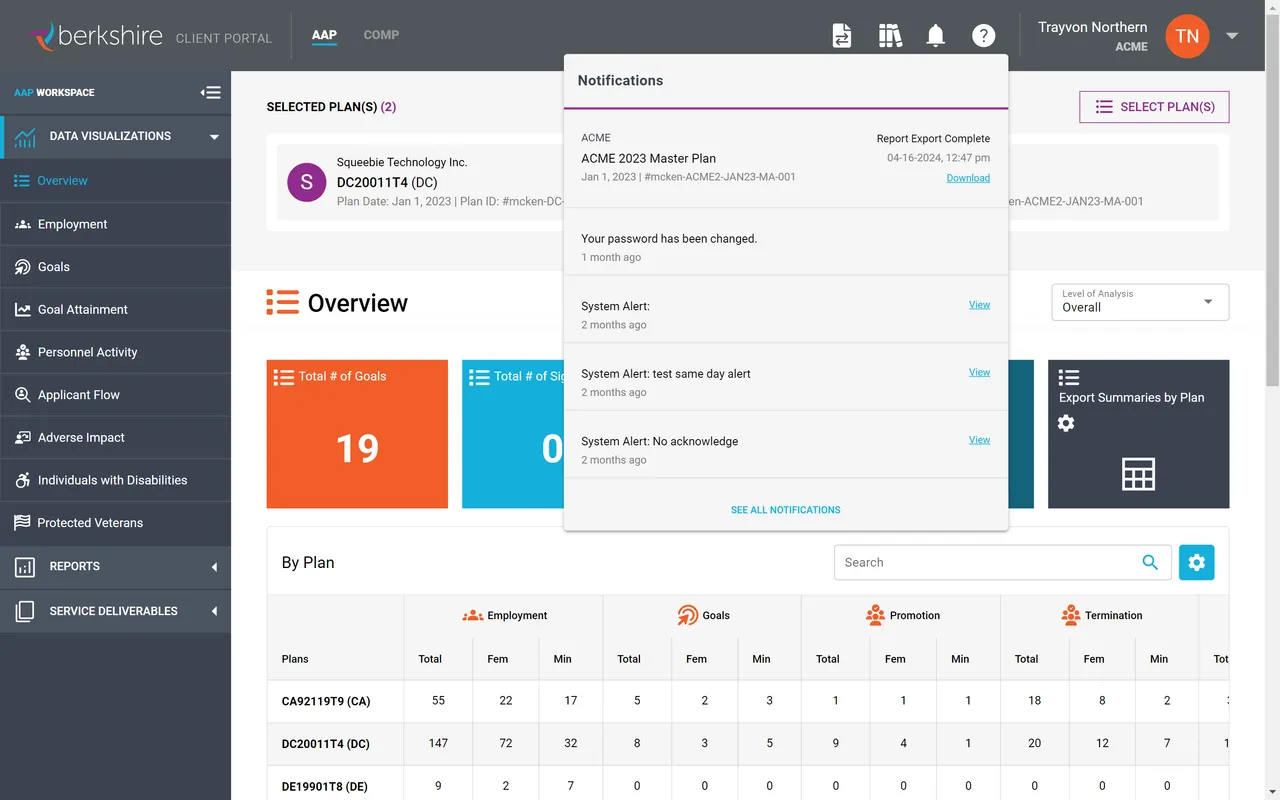Click the SEE ALL NOTIFICATIONS link
This screenshot has width=1280, height=800.
pos(785,510)
